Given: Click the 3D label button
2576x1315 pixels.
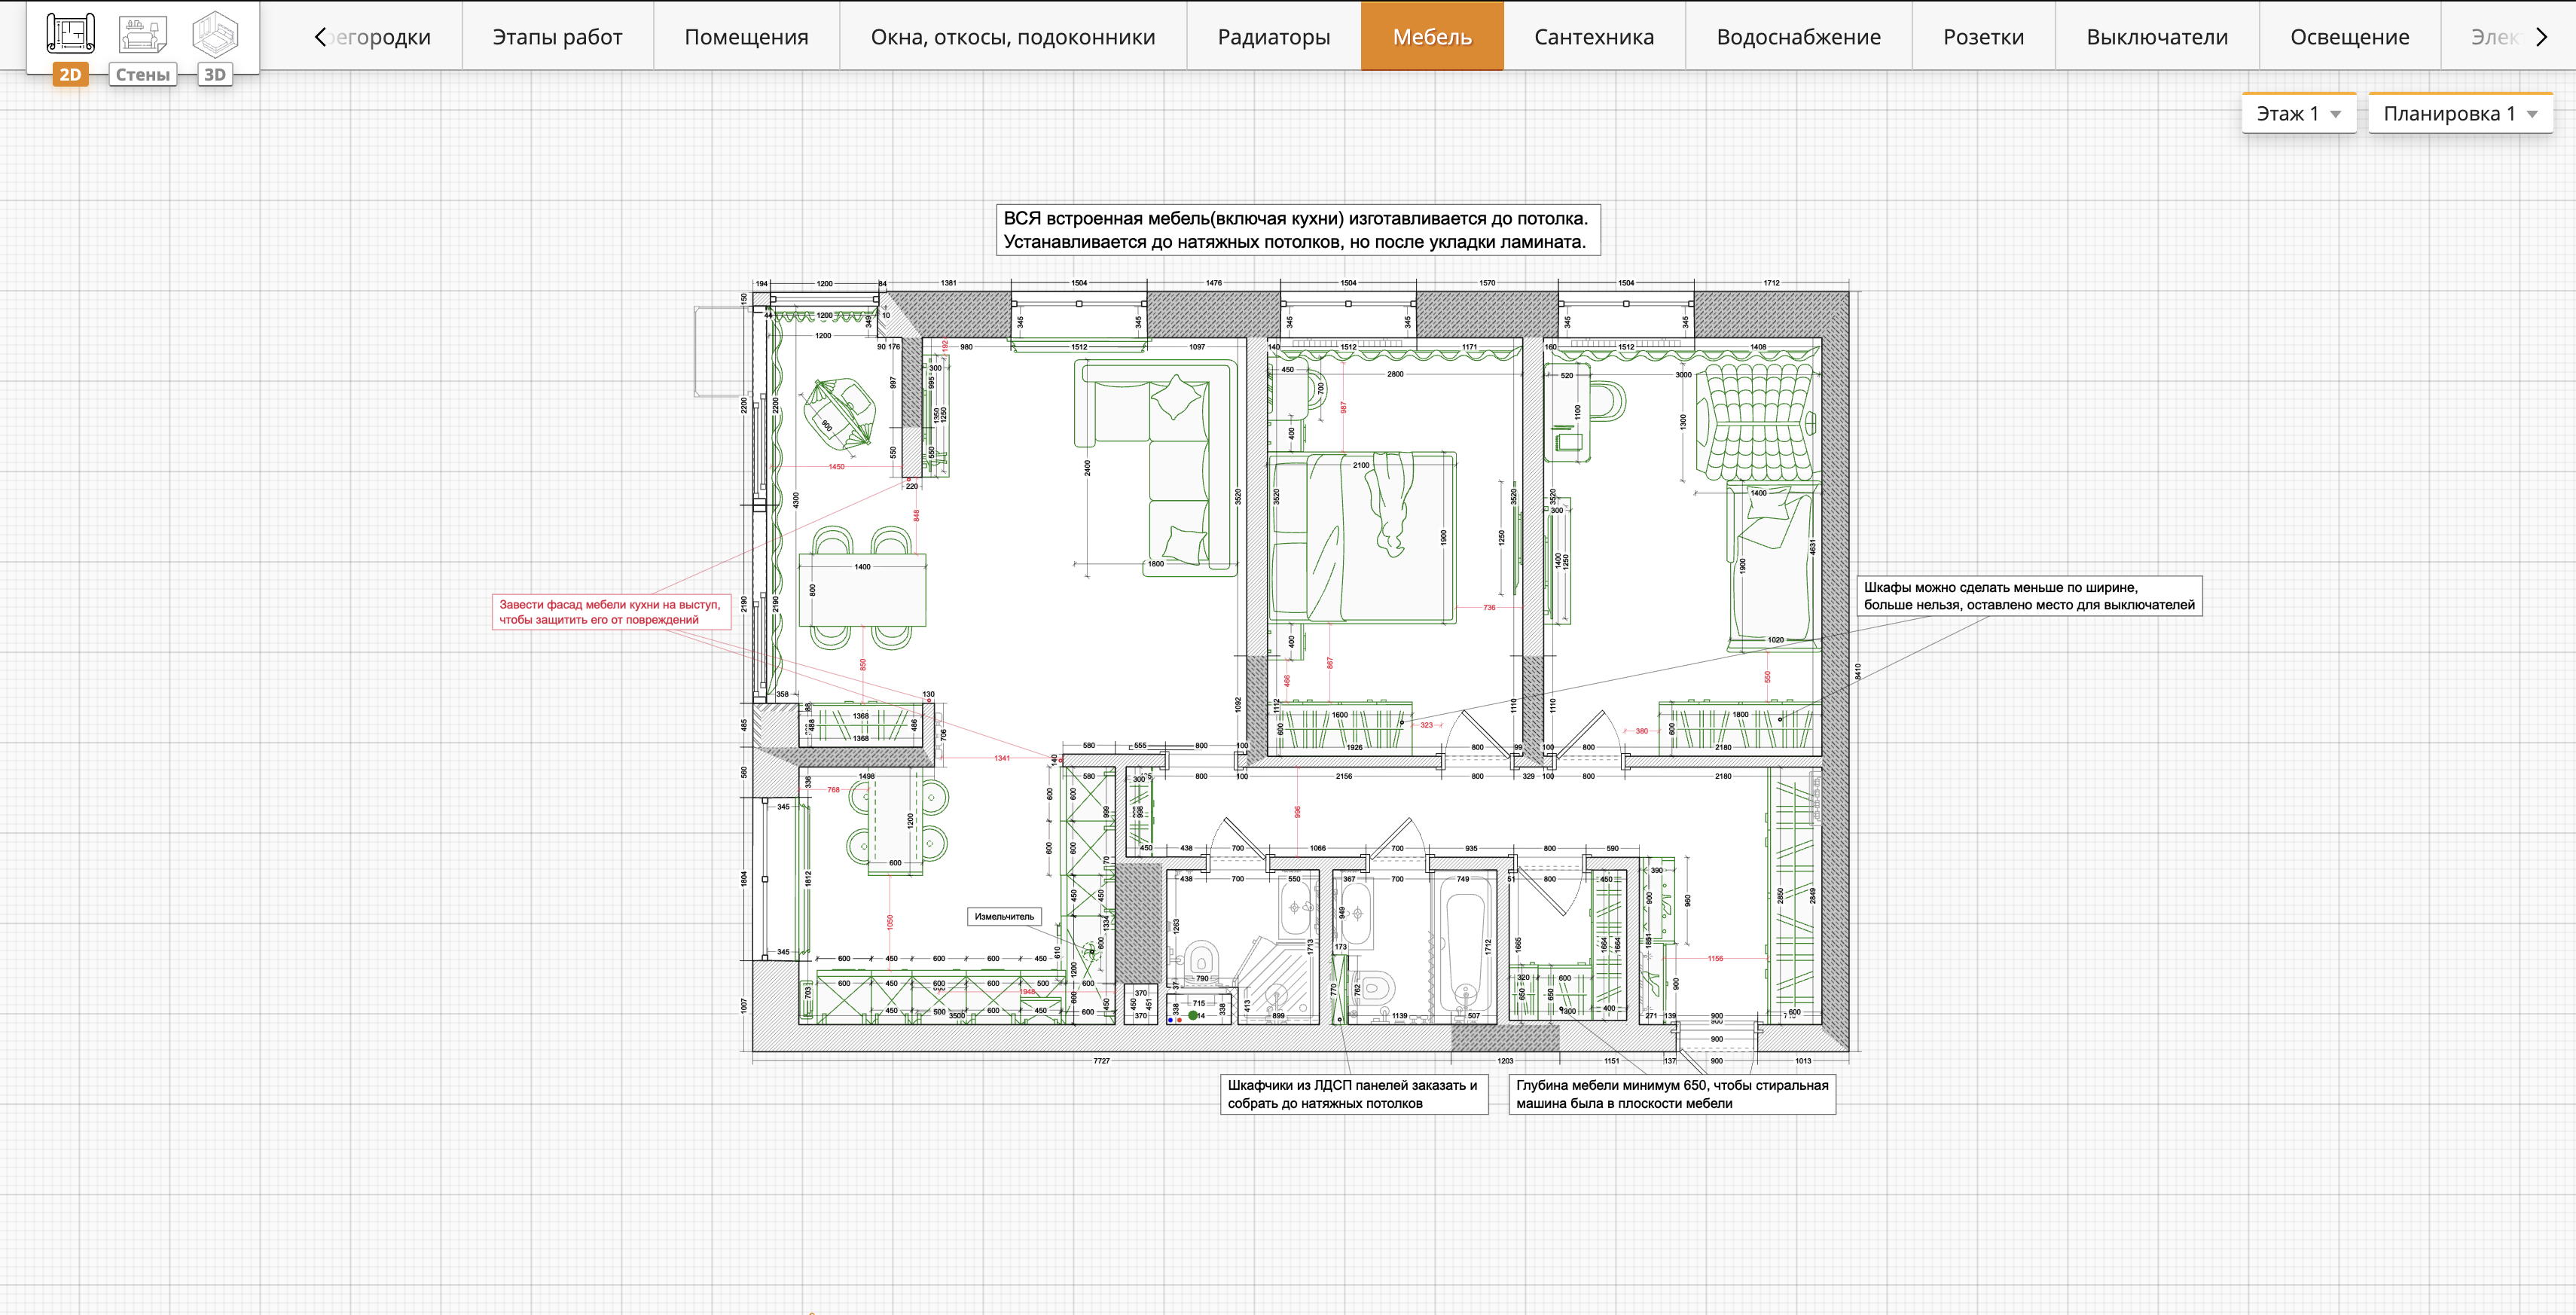Looking at the screenshot, I should (x=215, y=75).
